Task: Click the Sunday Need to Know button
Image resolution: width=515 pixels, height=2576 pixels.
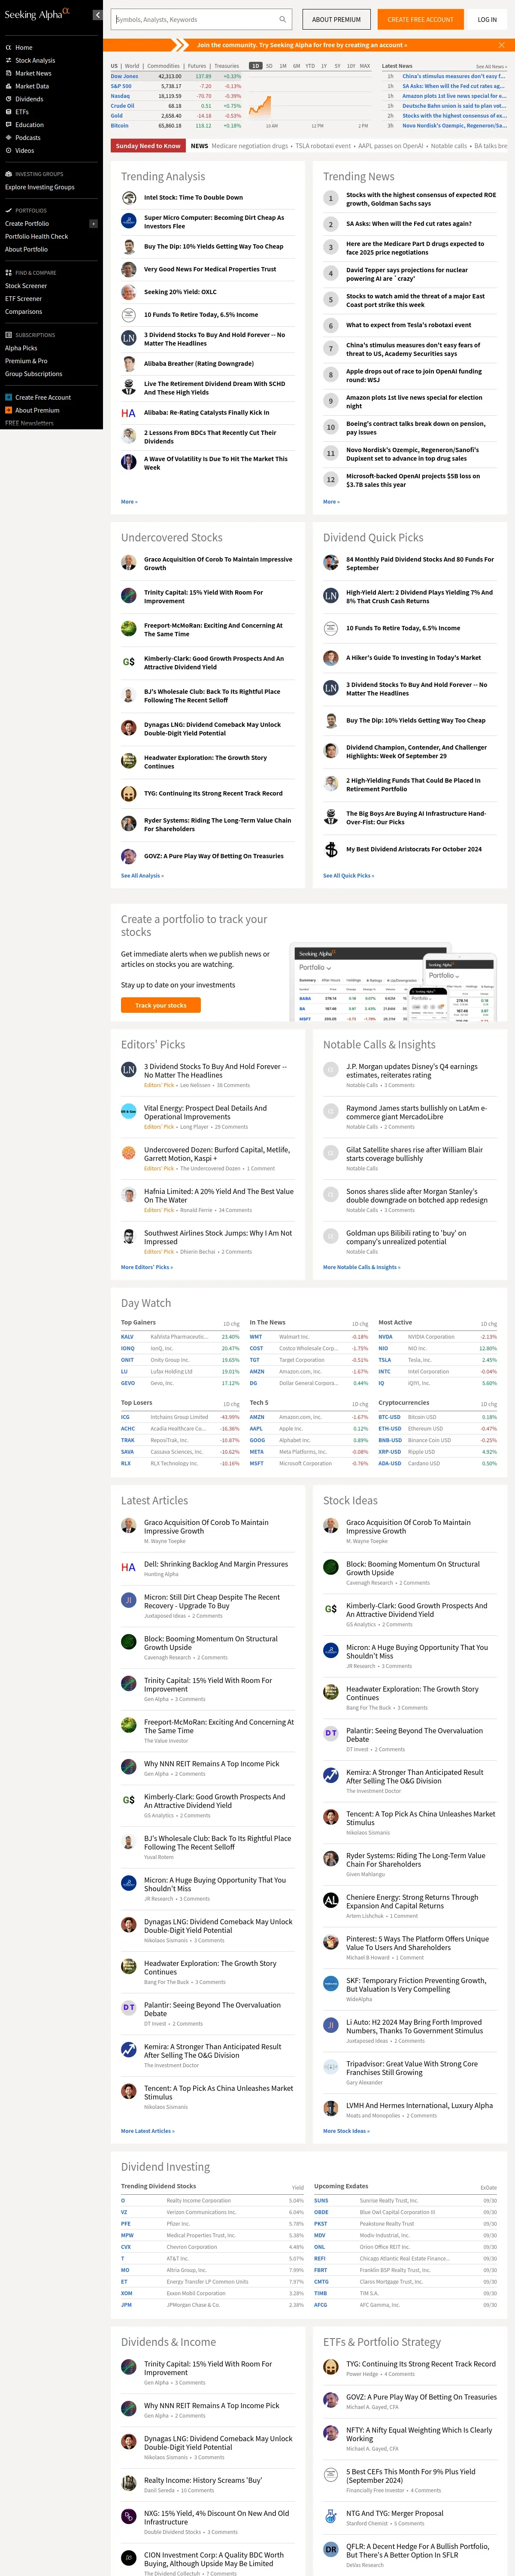Action: [x=148, y=146]
